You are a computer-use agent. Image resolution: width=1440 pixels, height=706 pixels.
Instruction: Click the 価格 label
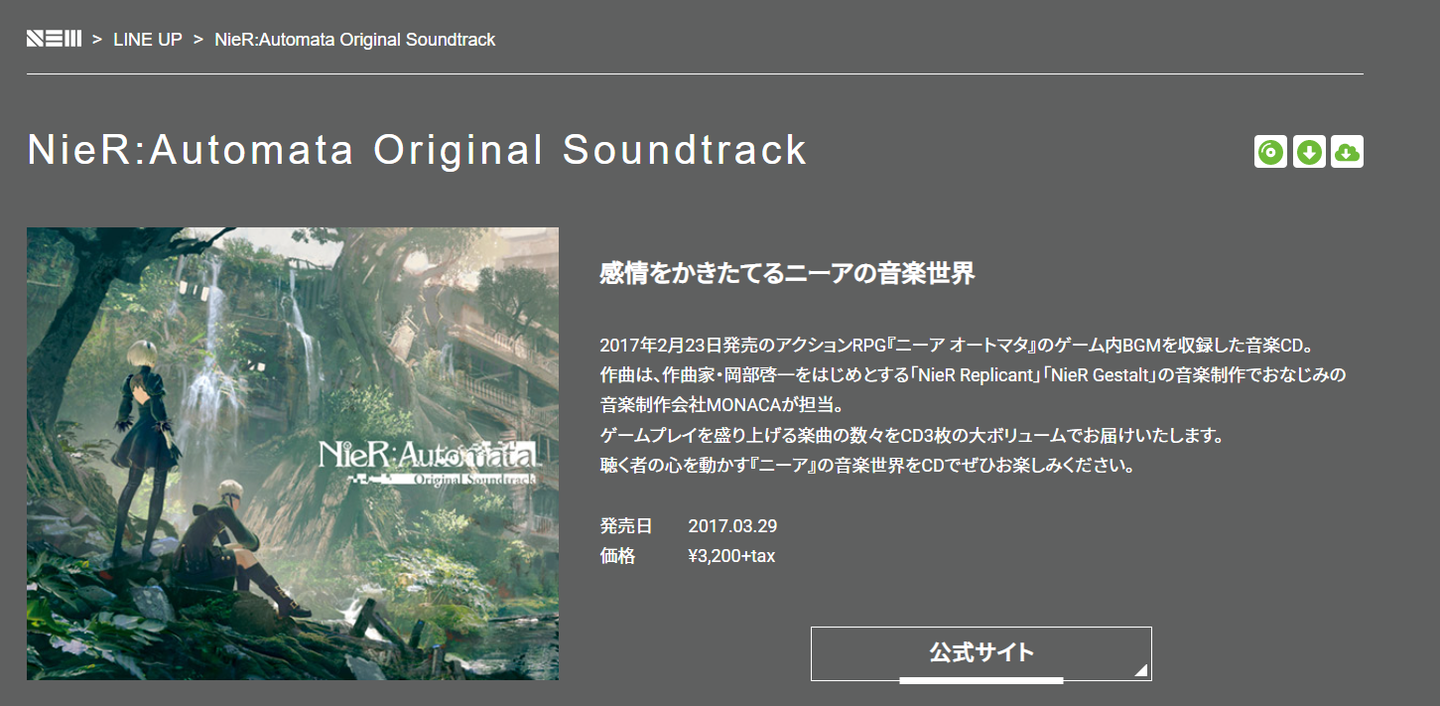click(617, 556)
